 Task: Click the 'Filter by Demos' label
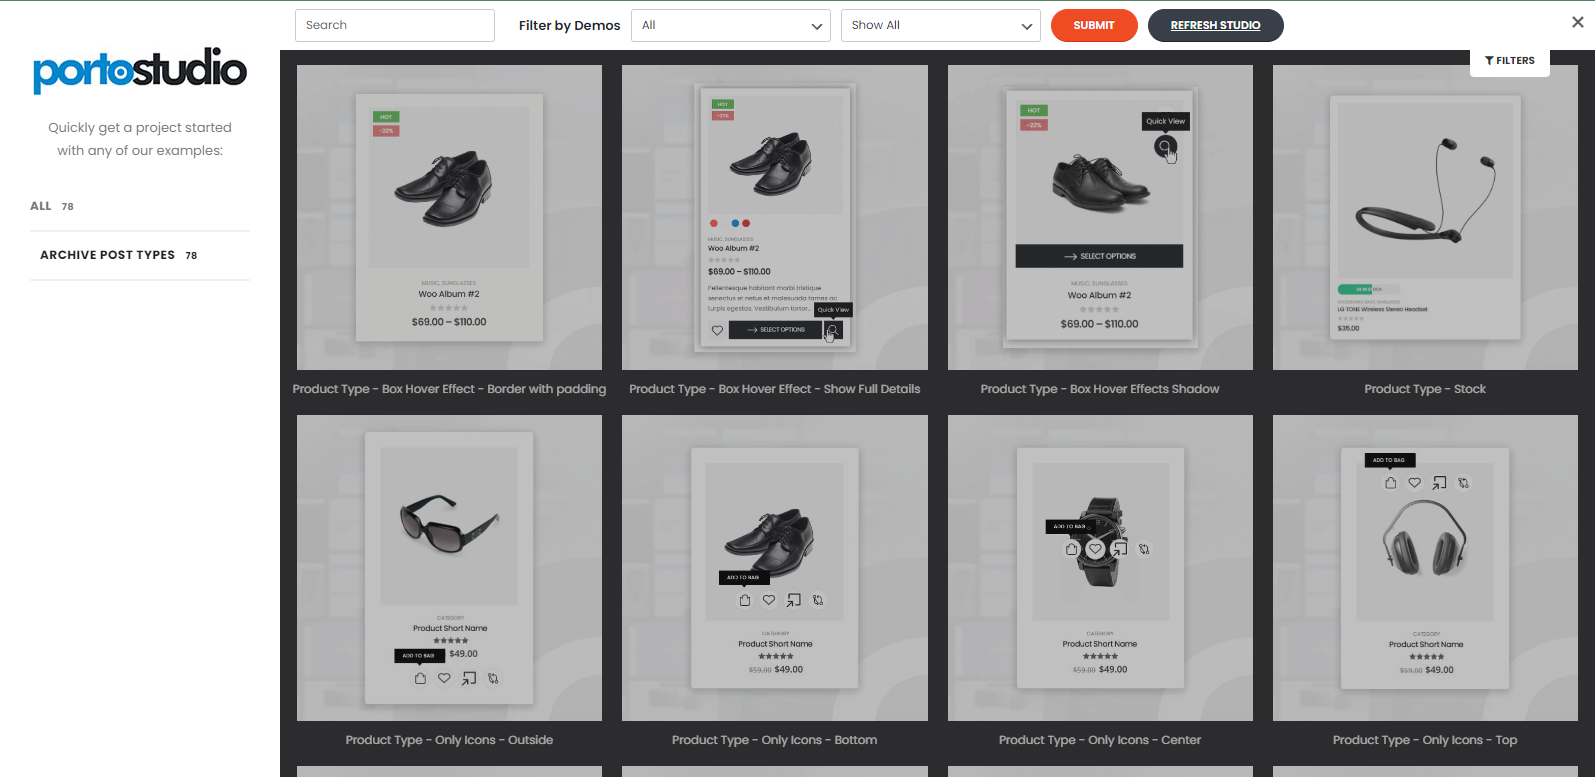coord(569,25)
